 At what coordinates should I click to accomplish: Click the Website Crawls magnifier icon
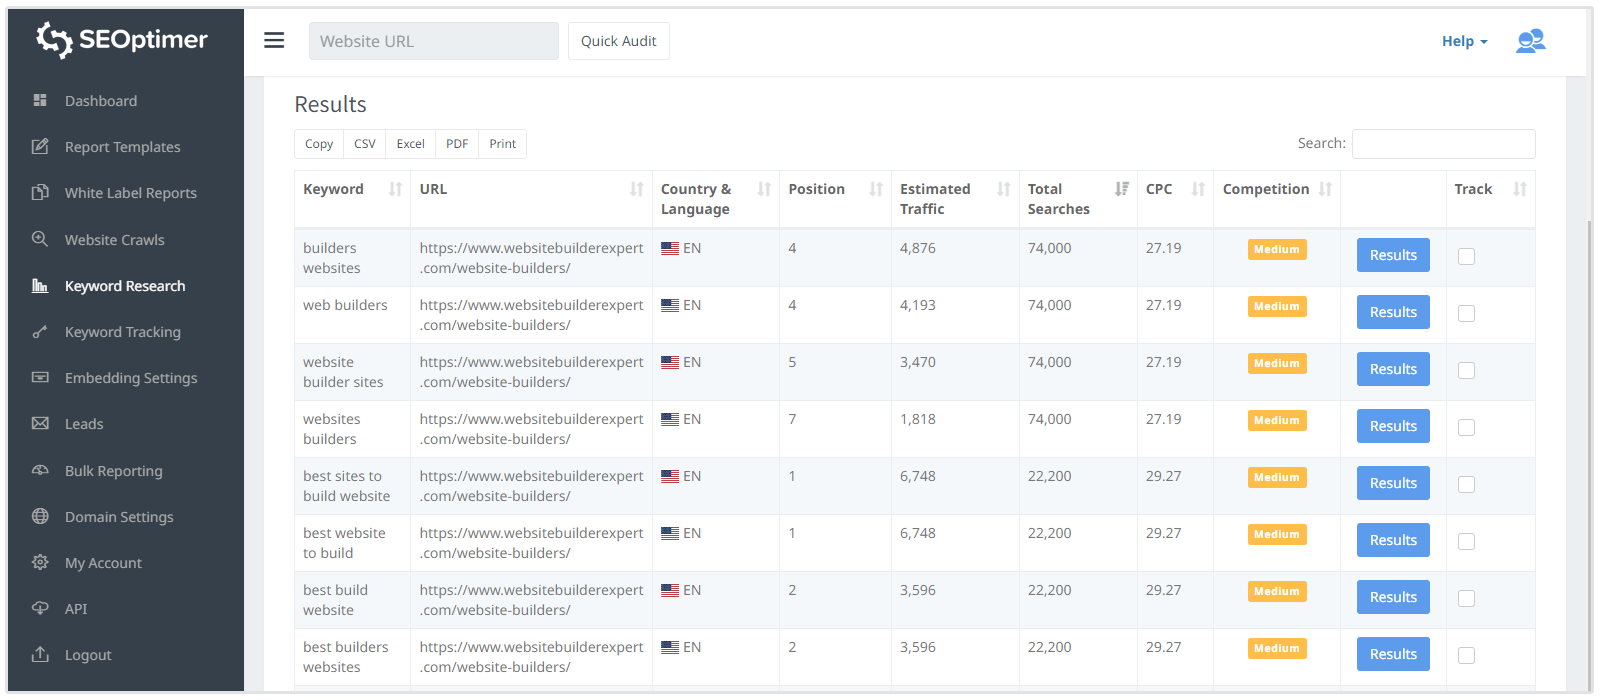[40, 239]
